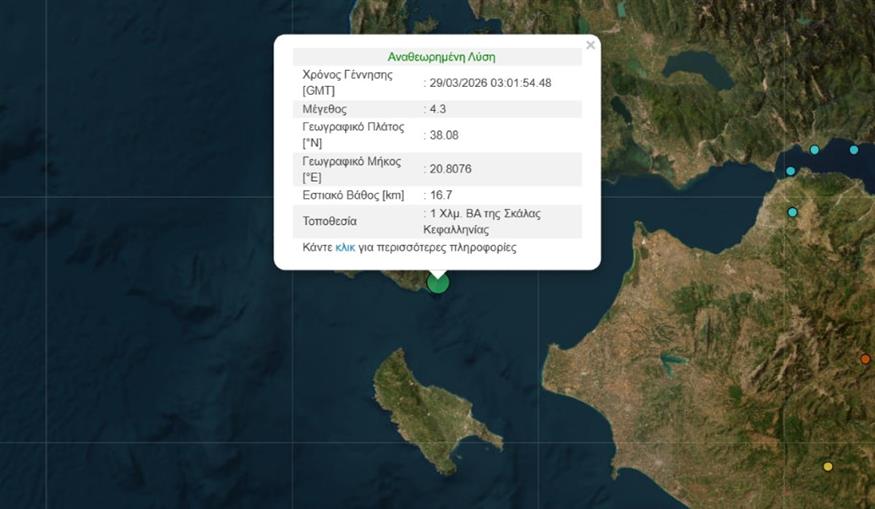Click the rightmost cyan marker in the gulf
The width and height of the screenshot is (875, 509).
853,150
